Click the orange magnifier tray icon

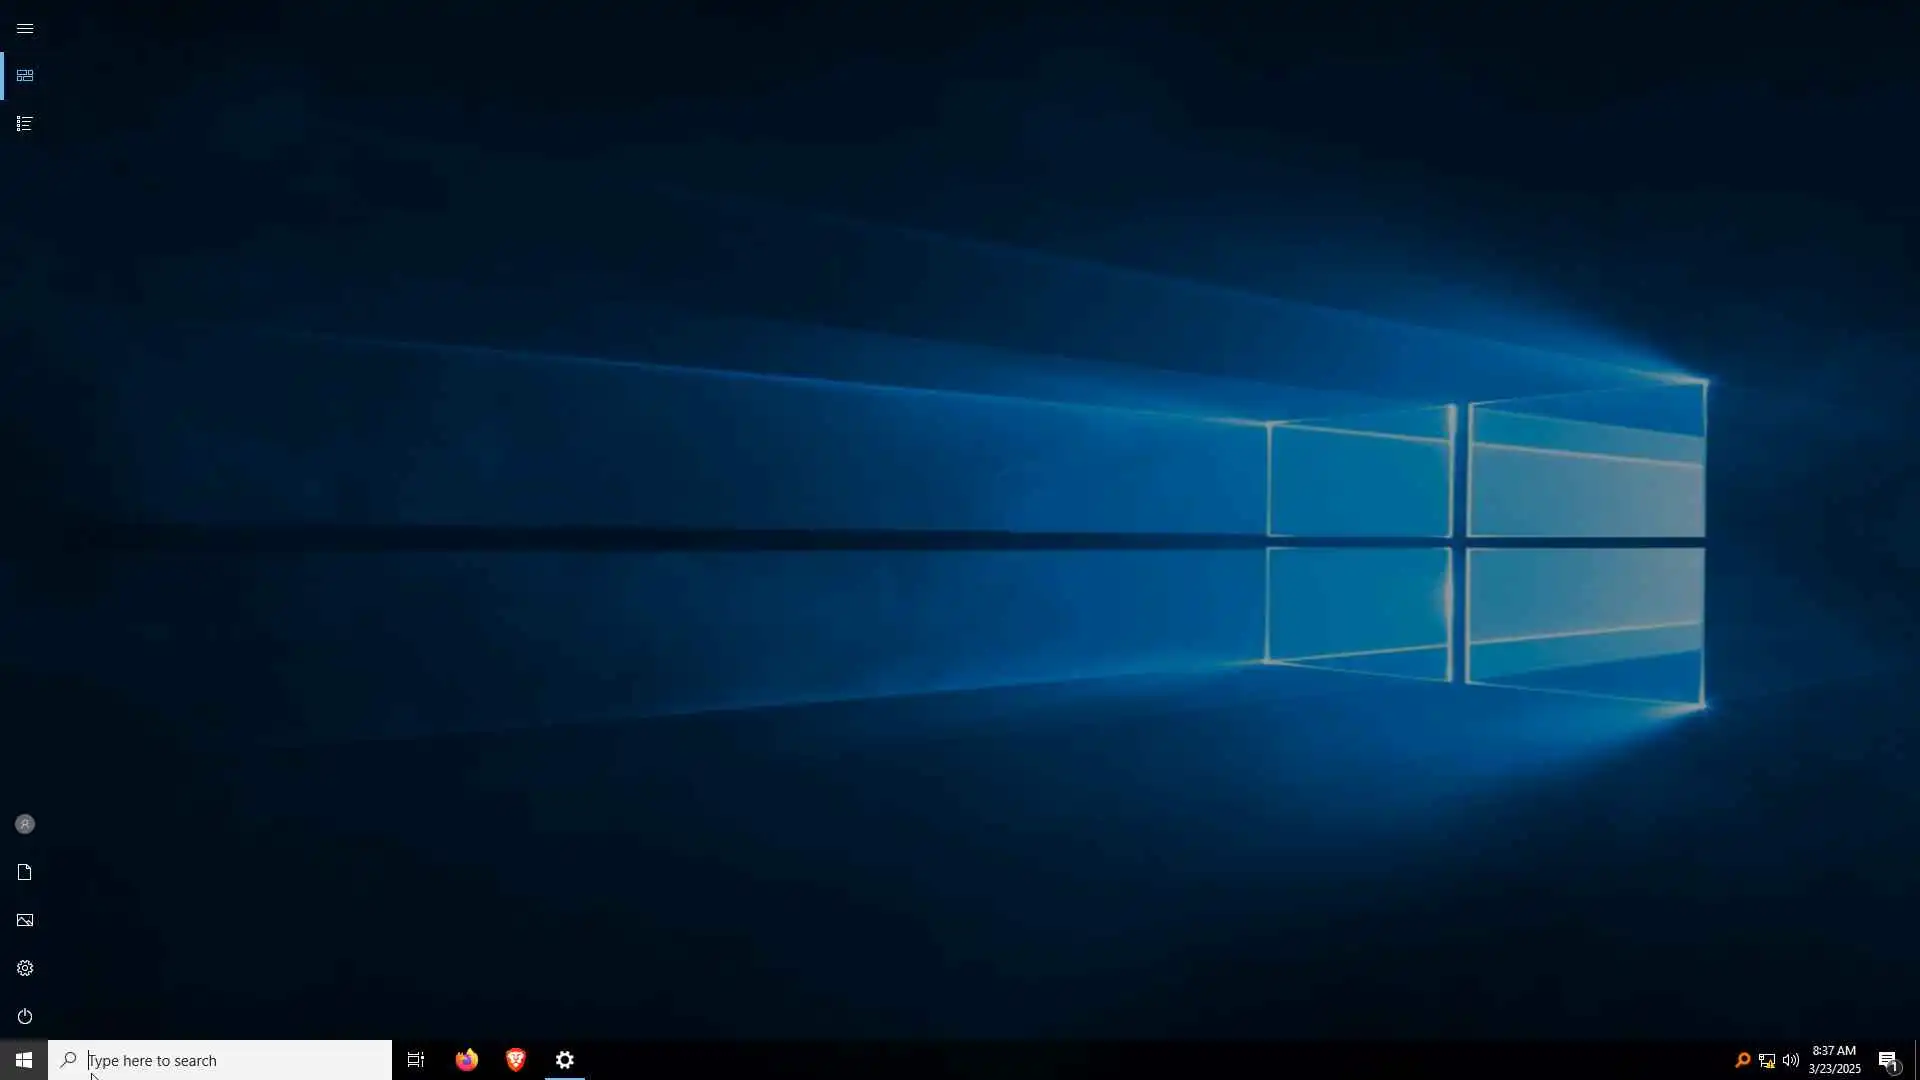[x=1742, y=1060]
